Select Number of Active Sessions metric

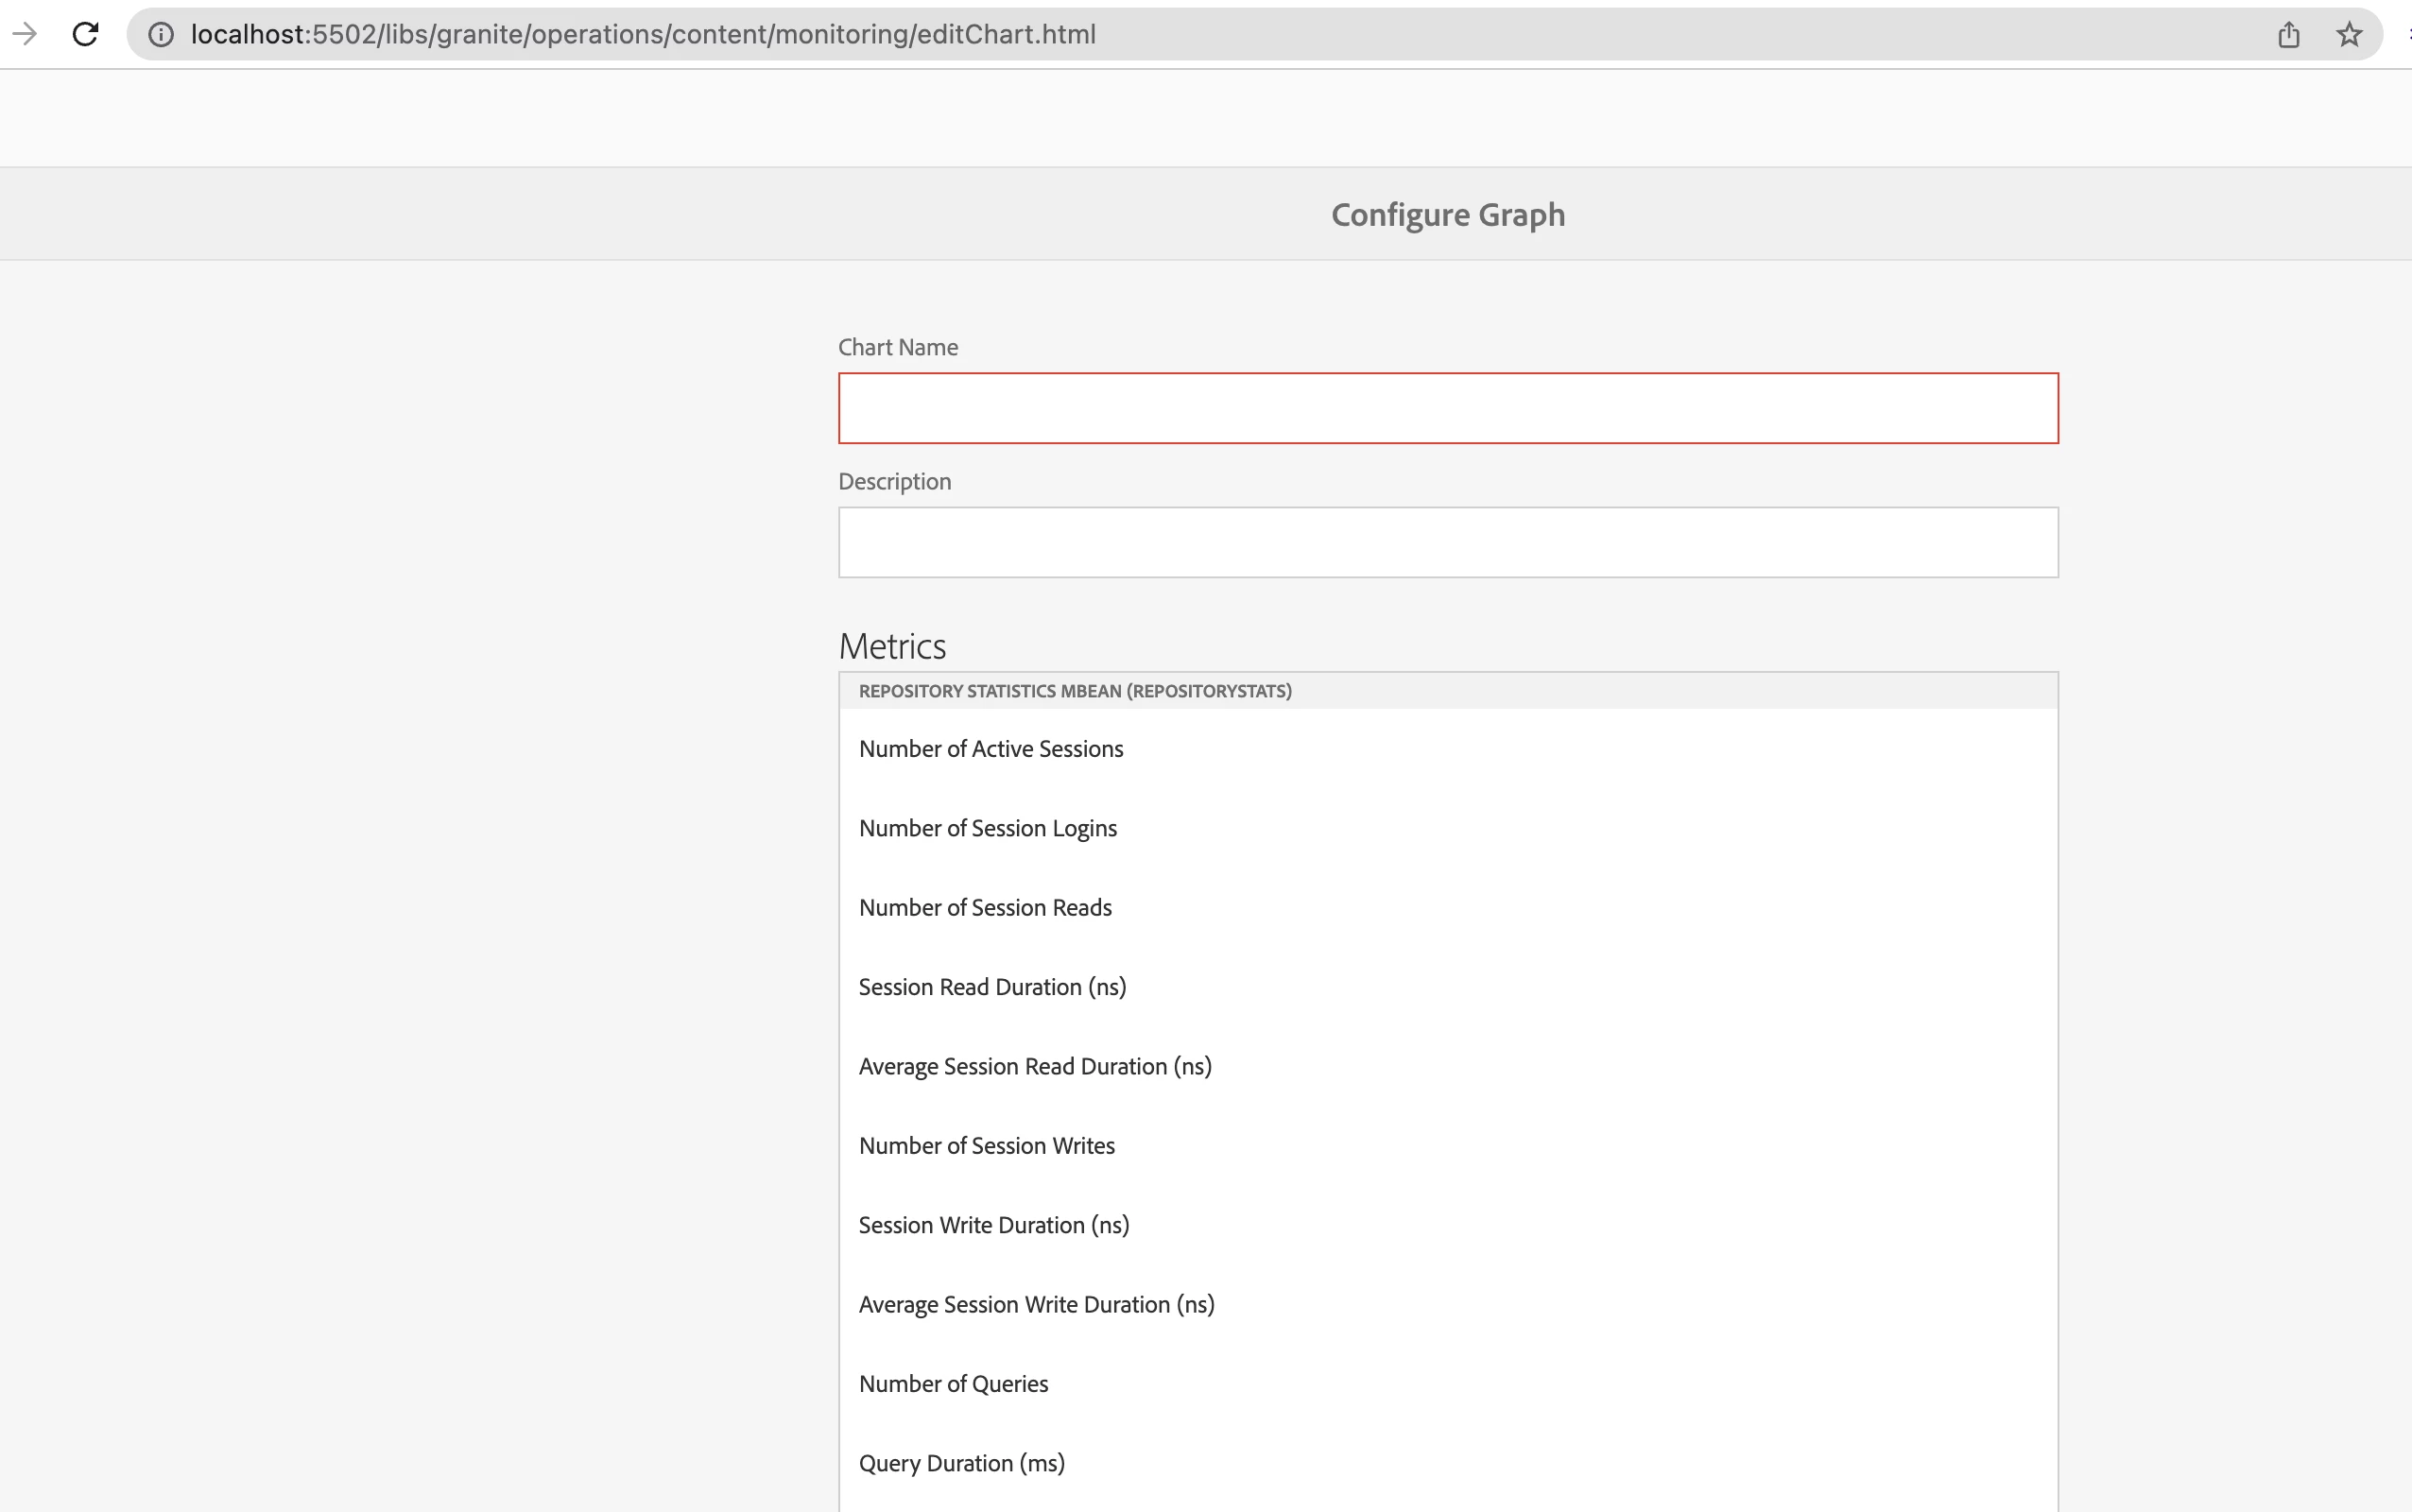click(x=990, y=749)
